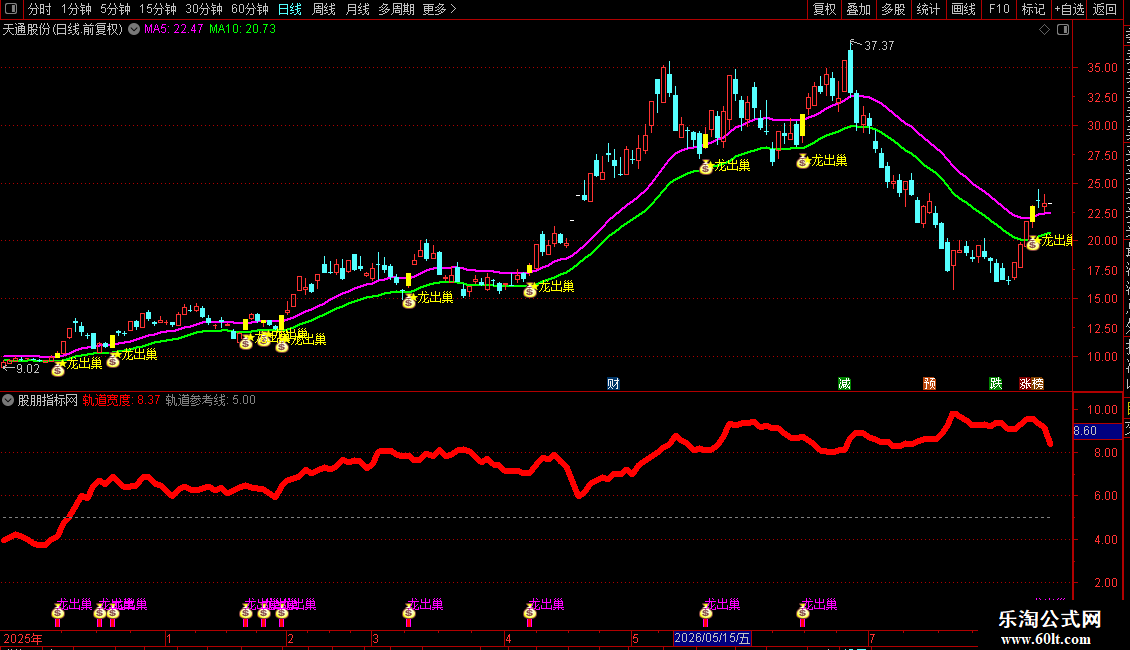Image resolution: width=1130 pixels, height=650 pixels.
Task: Add stock via +自选 button
Action: point(1069,9)
